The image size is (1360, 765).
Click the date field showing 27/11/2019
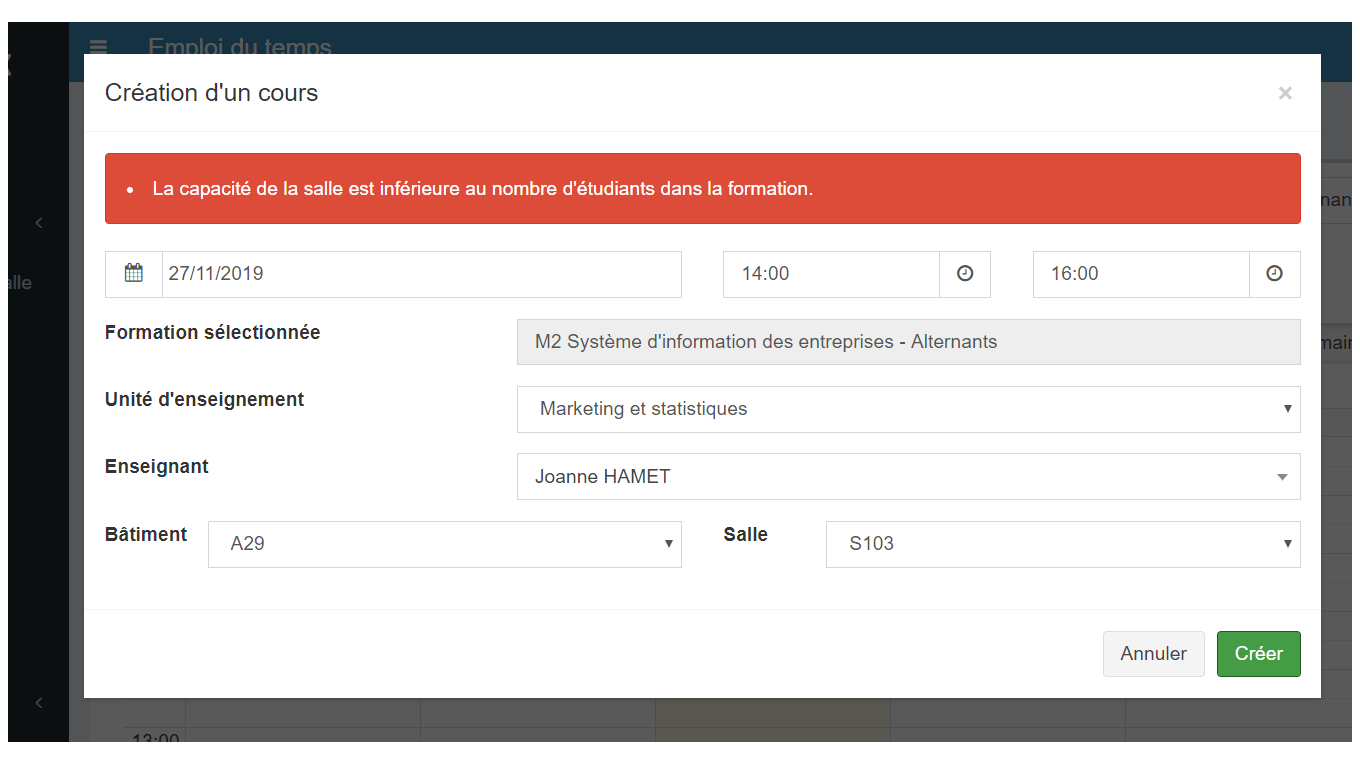point(420,274)
